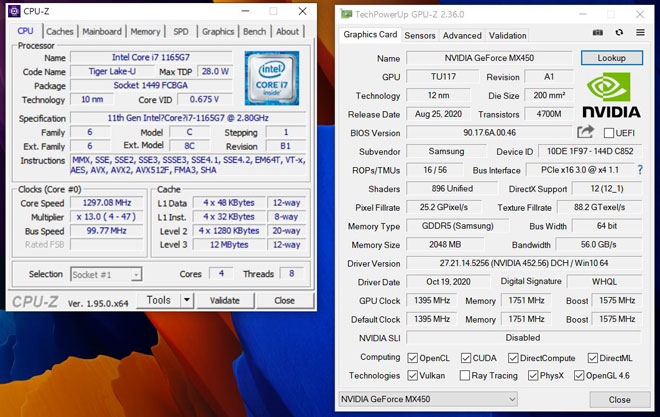
Task: Click the GPU name field NVIDIA GeForce MX450
Action: click(x=489, y=58)
